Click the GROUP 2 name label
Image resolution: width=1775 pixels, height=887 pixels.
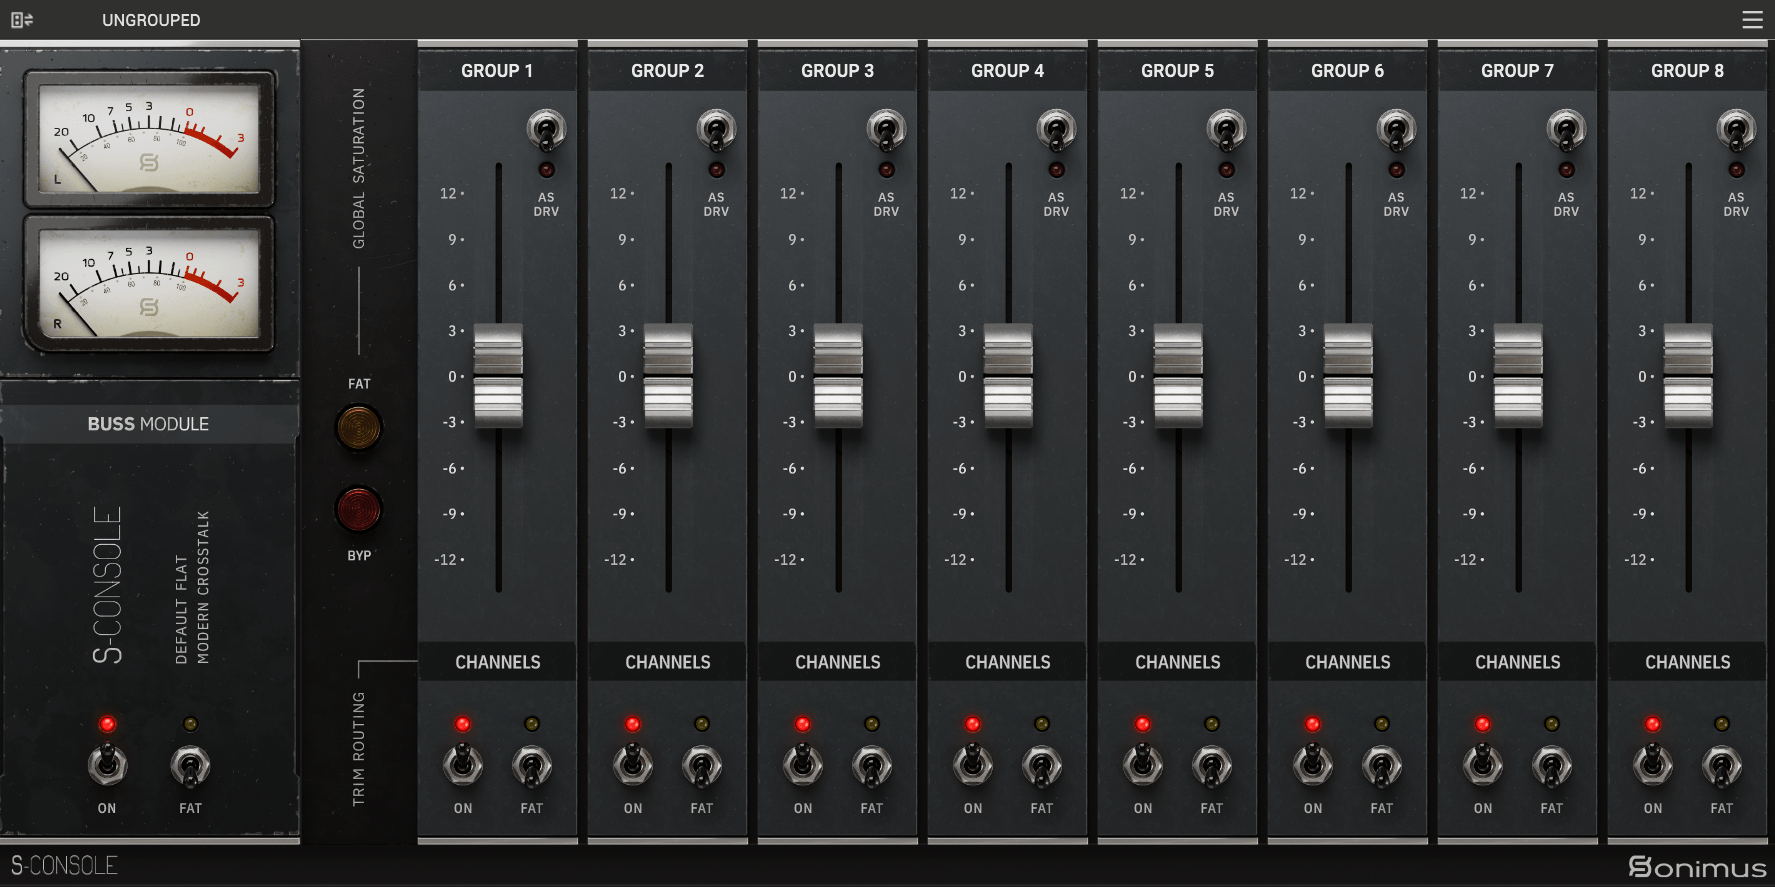point(667,71)
